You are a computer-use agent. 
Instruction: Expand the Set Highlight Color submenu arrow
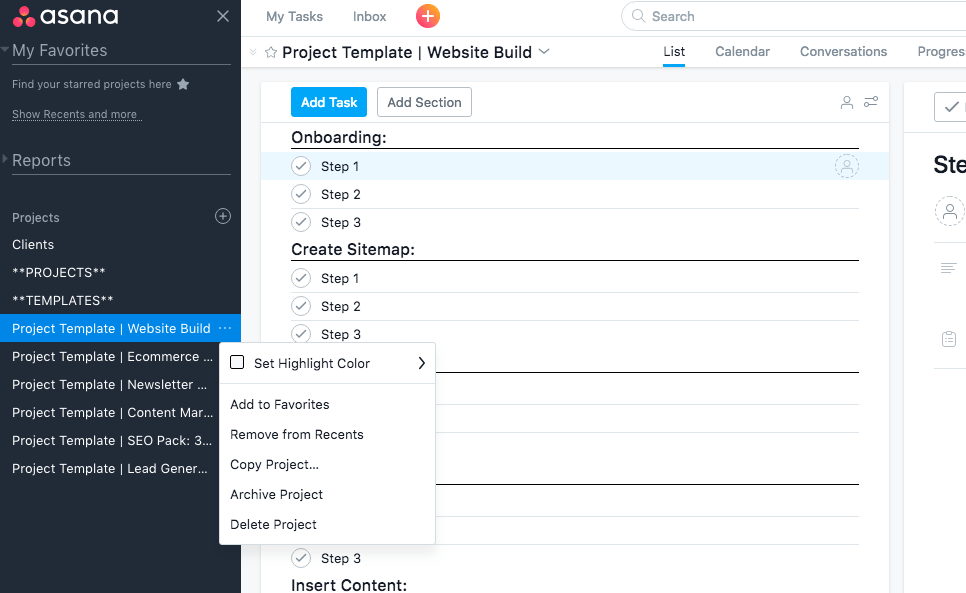421,363
